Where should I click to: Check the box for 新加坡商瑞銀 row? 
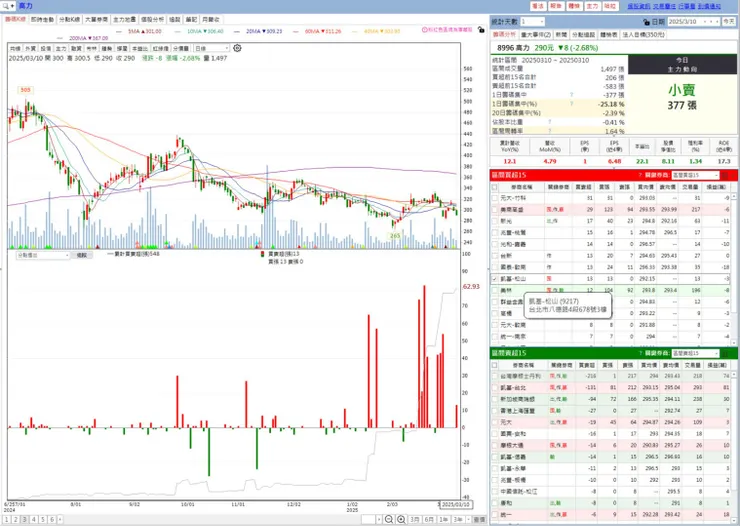coord(495,399)
